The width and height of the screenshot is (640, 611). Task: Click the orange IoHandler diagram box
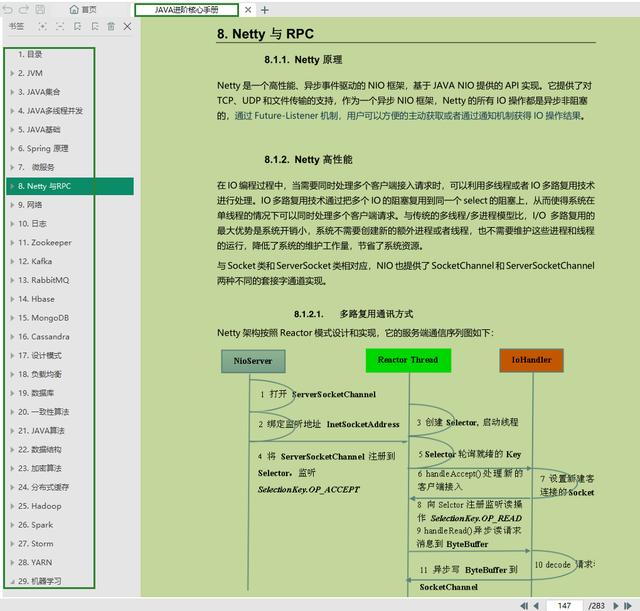531,360
